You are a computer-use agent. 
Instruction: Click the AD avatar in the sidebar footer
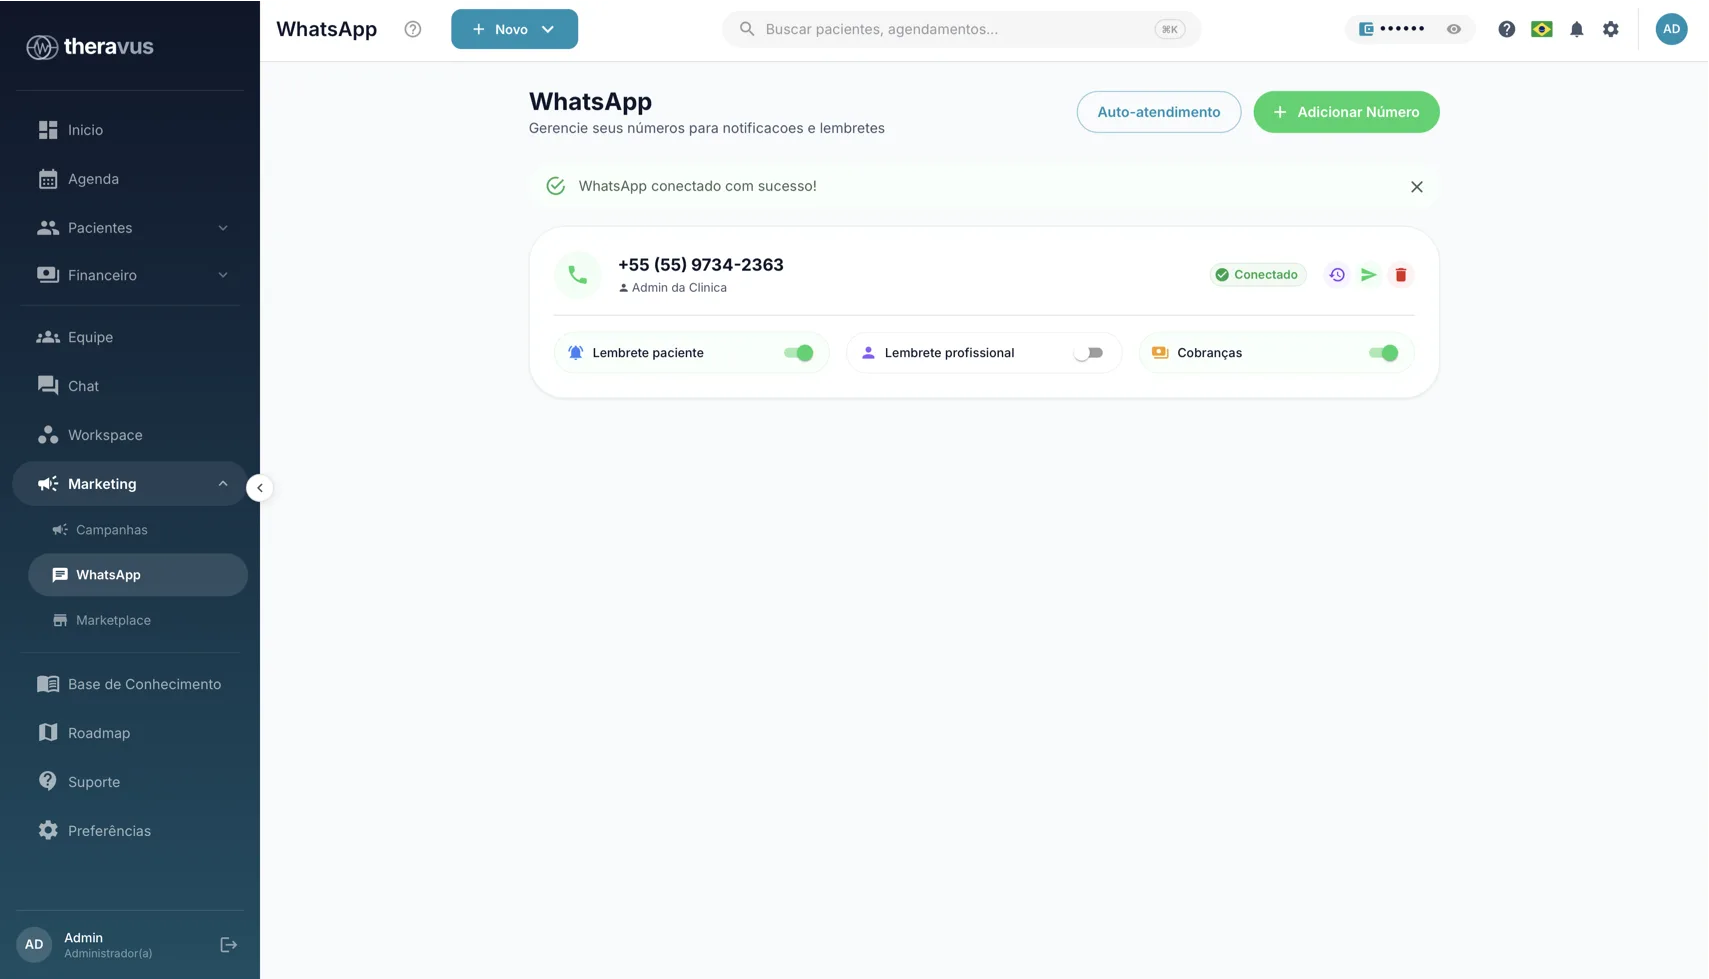click(x=34, y=945)
